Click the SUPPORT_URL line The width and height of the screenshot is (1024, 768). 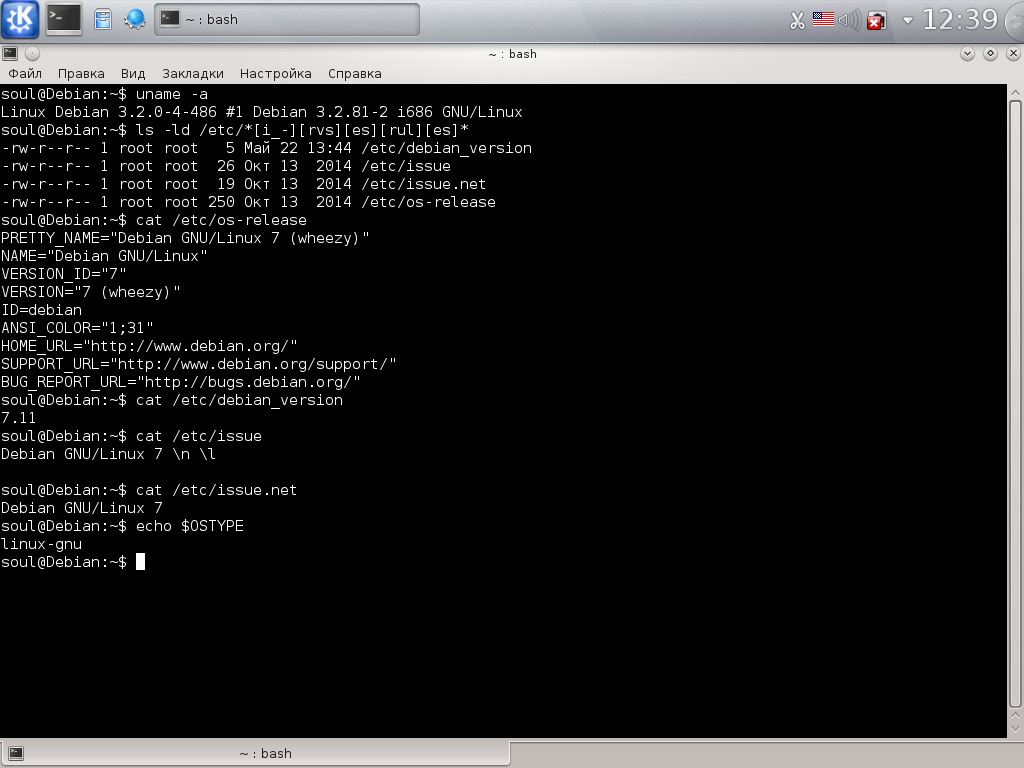[x=199, y=364]
